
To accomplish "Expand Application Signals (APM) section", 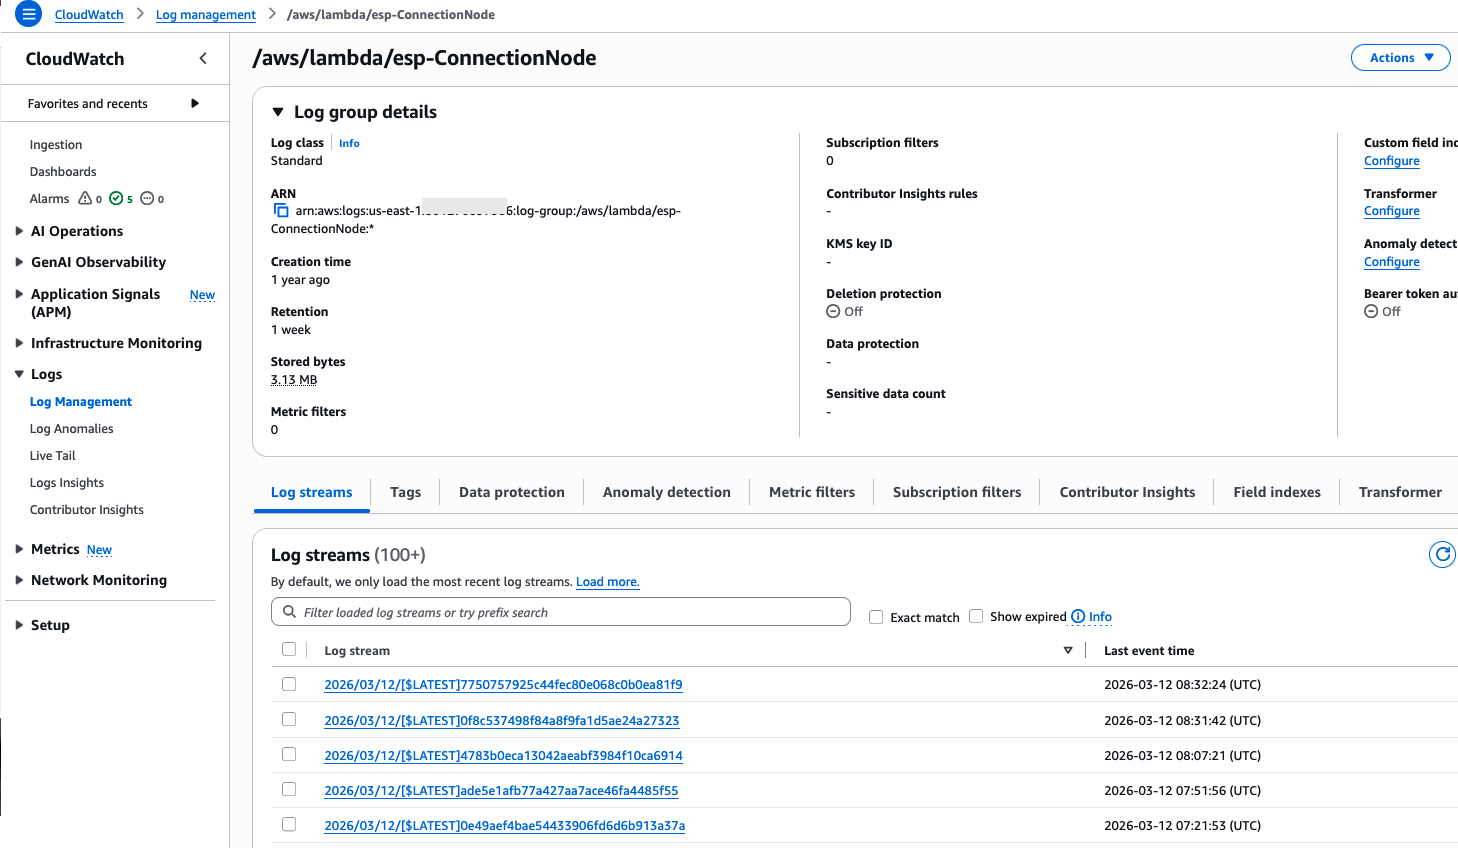I will point(19,294).
